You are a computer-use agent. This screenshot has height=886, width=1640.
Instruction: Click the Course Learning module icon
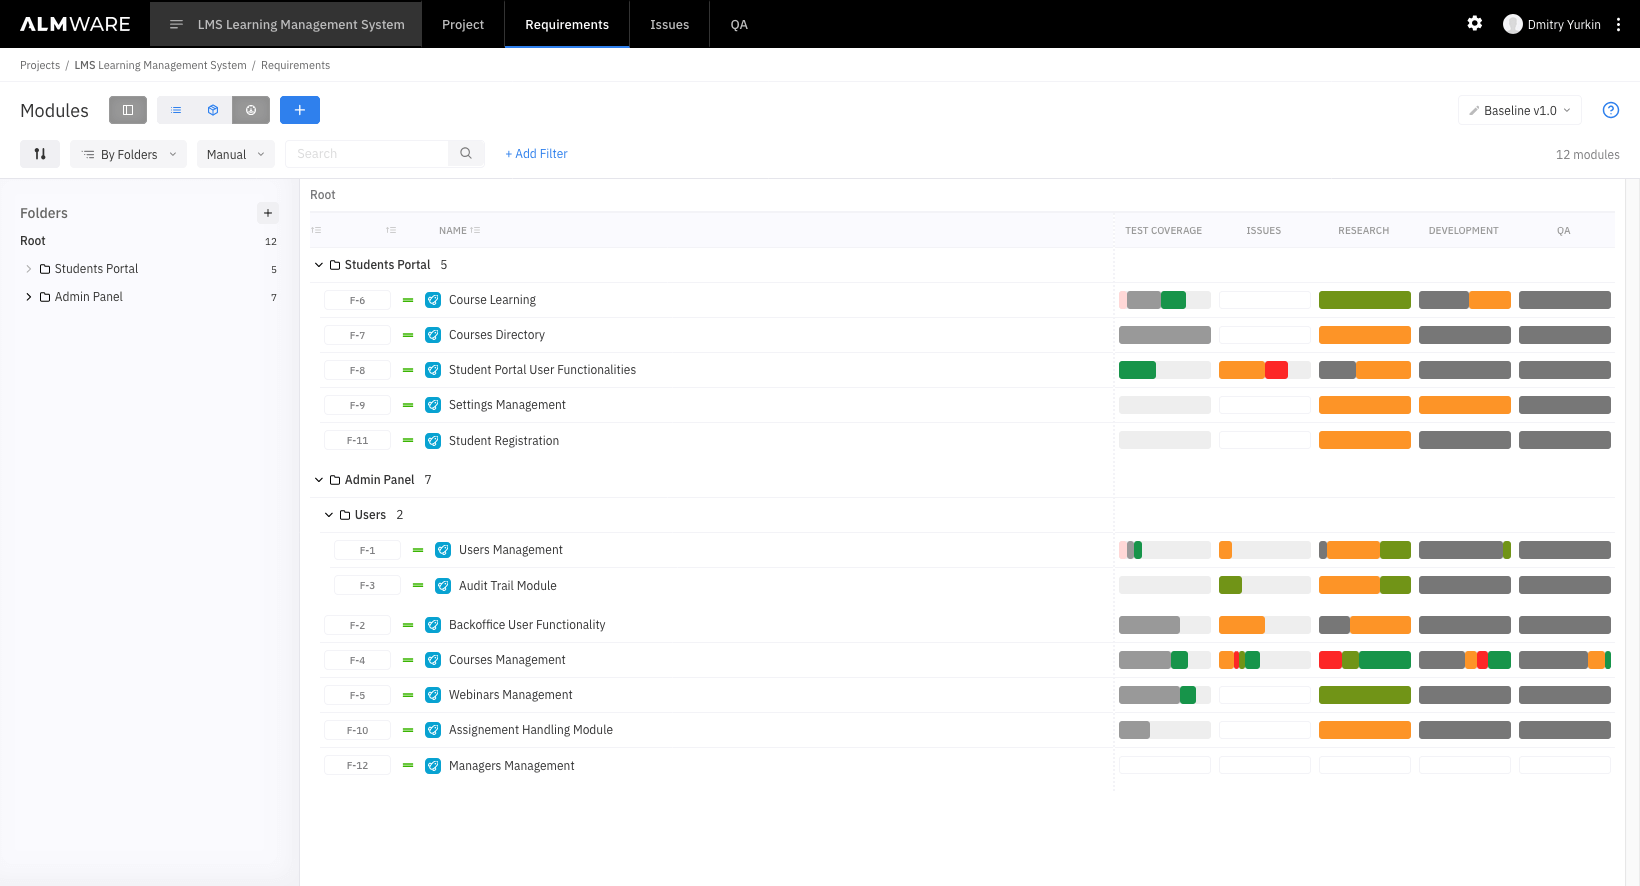(433, 300)
